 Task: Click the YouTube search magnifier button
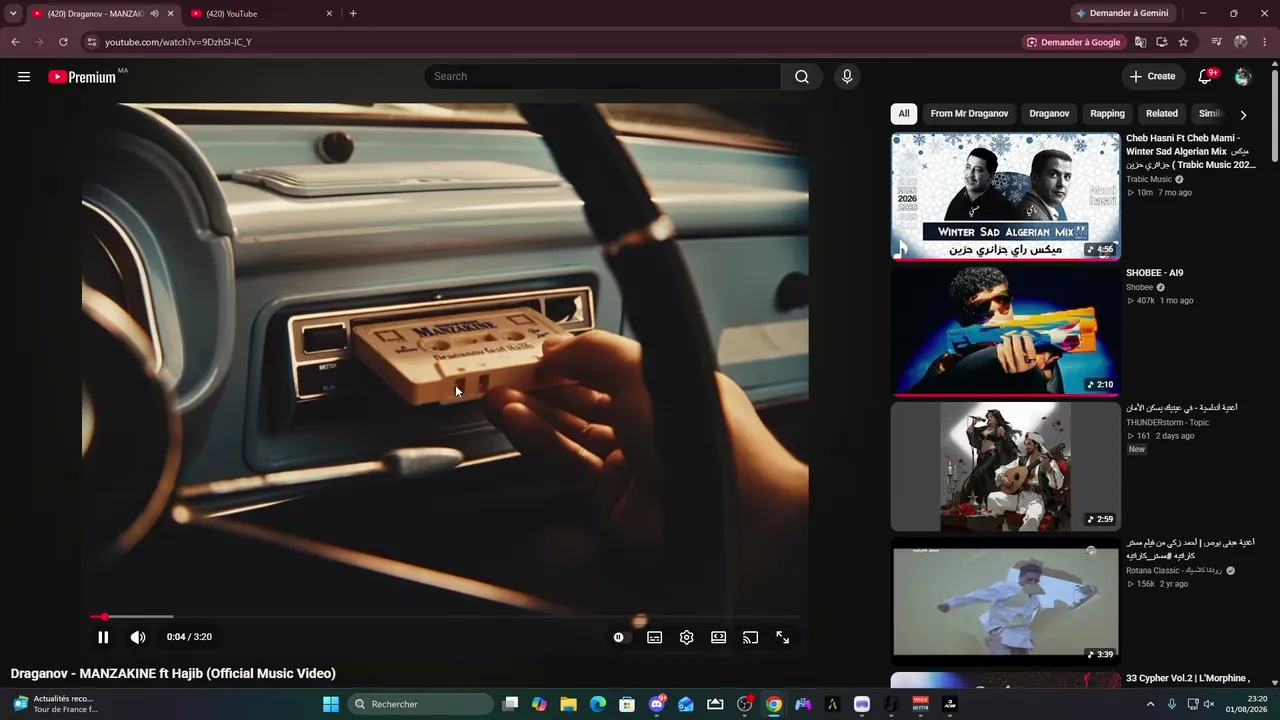point(802,77)
